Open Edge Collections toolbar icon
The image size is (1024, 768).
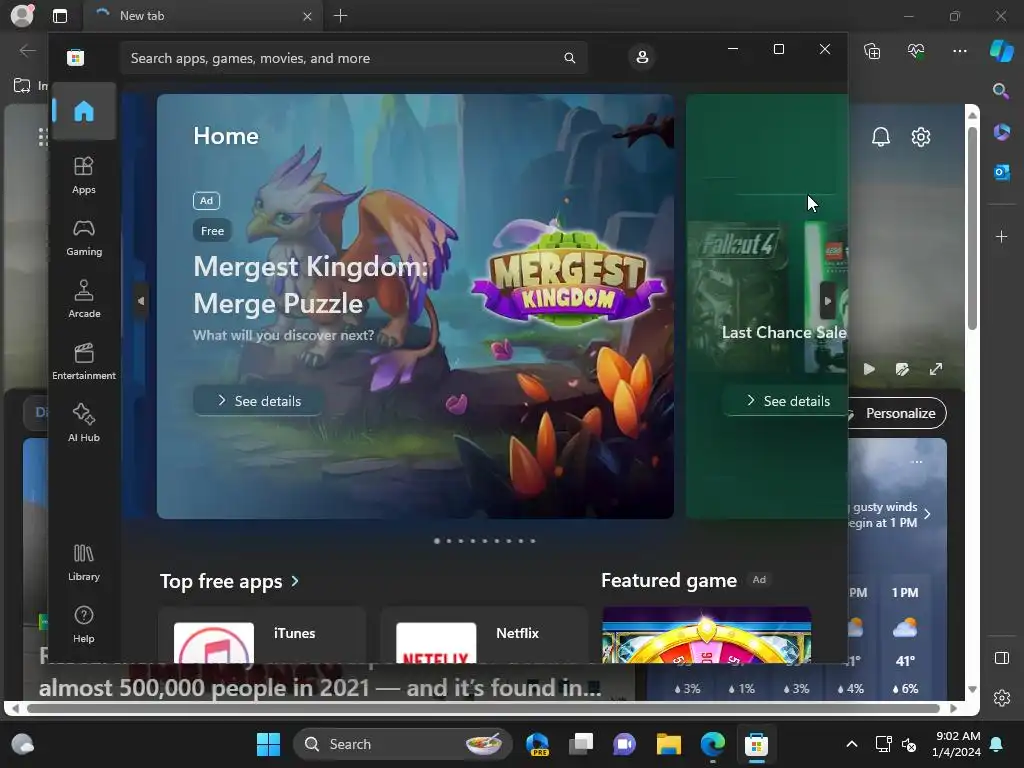click(872, 51)
